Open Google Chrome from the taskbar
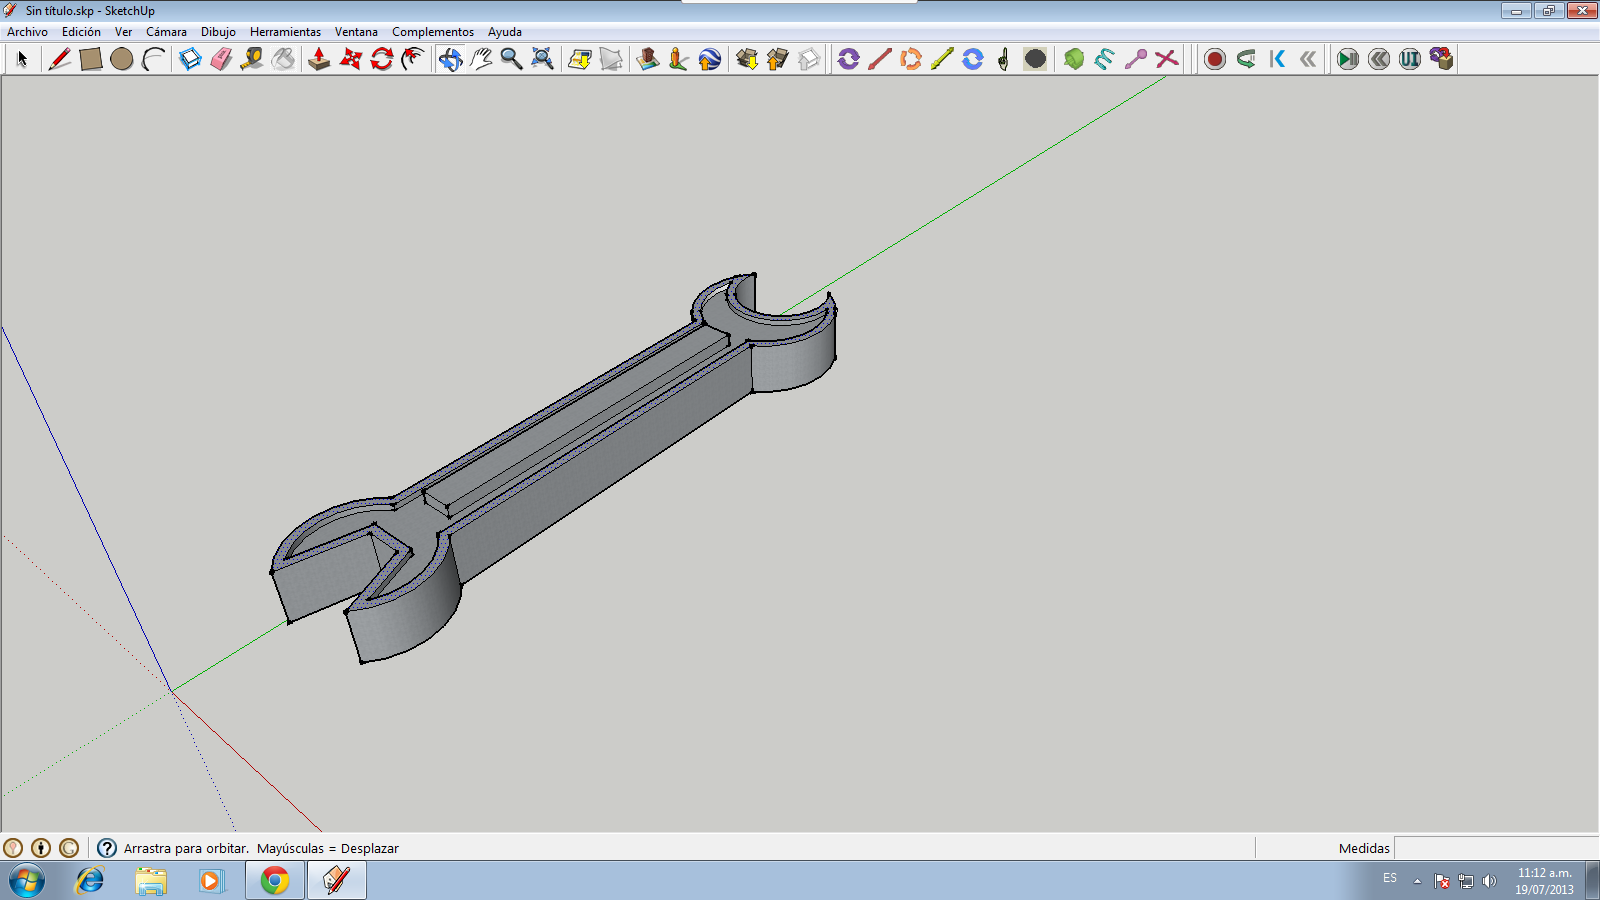 coord(275,880)
